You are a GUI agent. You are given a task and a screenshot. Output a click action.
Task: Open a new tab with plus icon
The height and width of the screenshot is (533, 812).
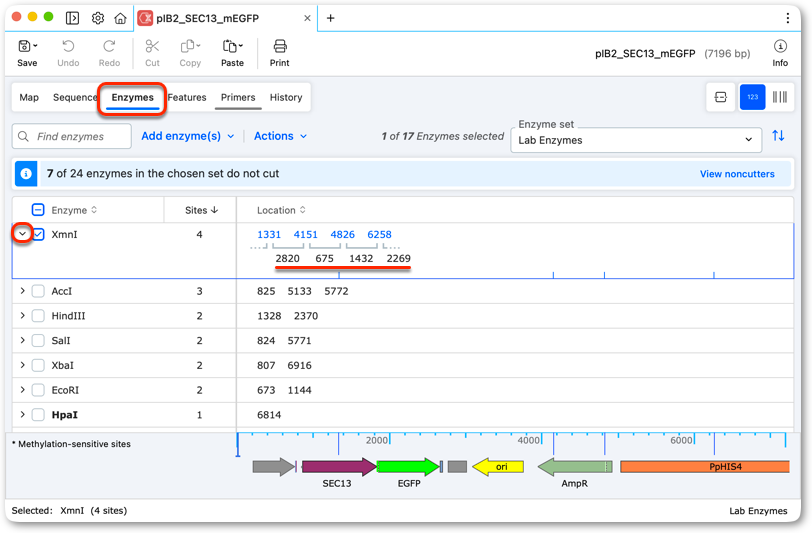[330, 18]
